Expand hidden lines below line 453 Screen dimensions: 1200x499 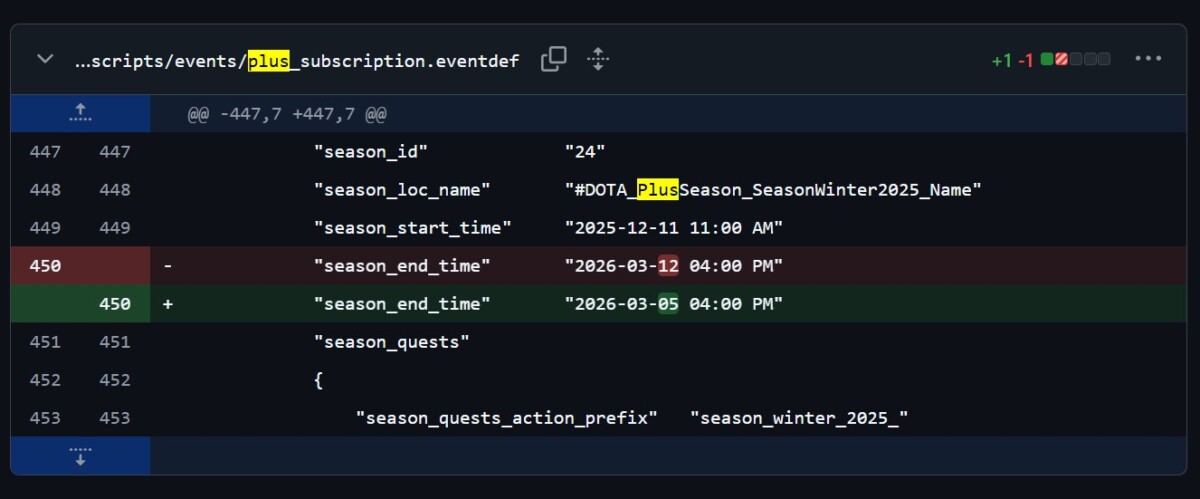tap(80, 456)
